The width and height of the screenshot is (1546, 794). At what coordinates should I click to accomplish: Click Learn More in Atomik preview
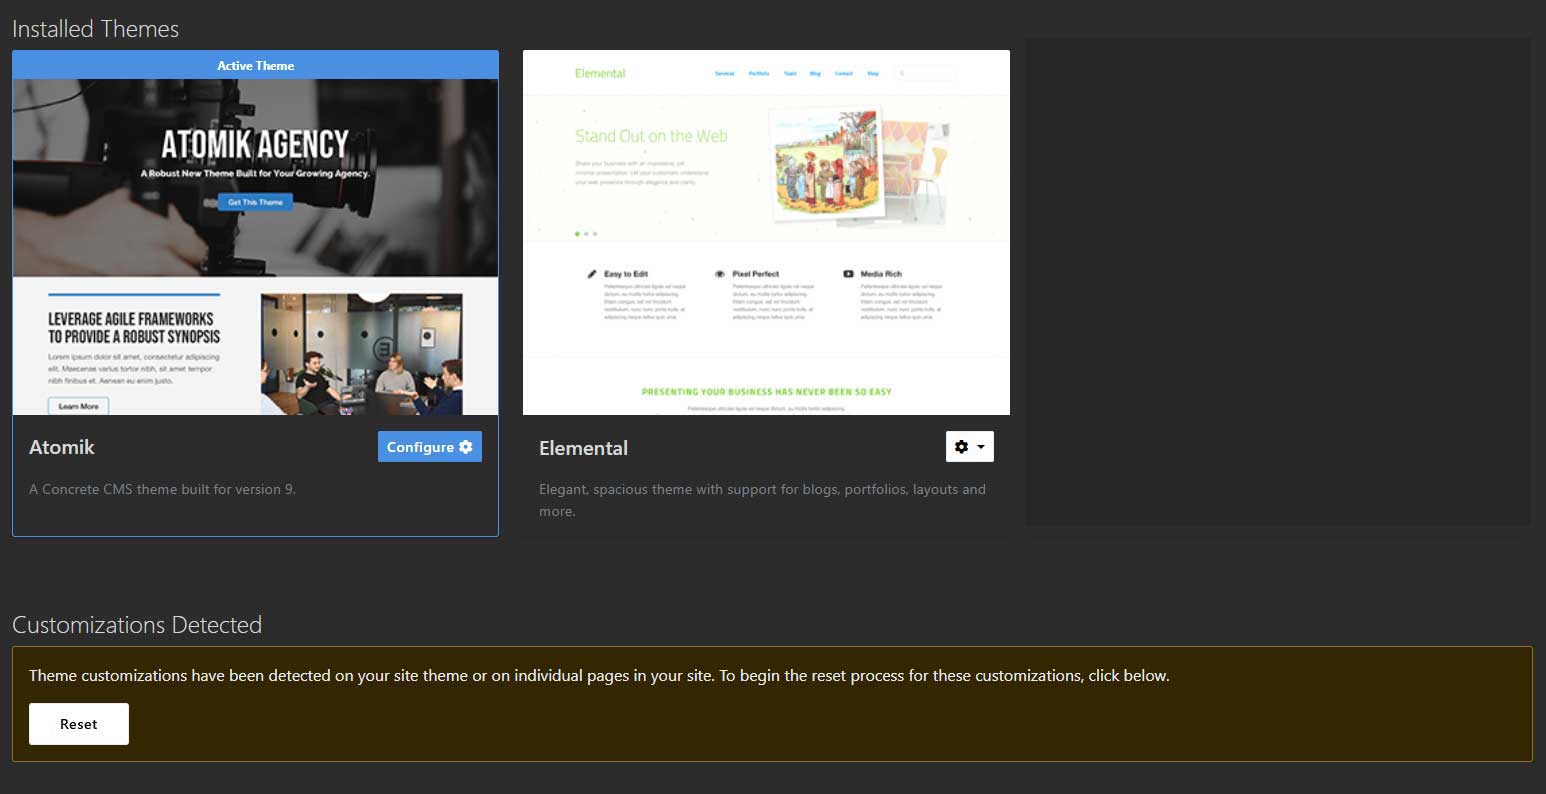pos(78,406)
